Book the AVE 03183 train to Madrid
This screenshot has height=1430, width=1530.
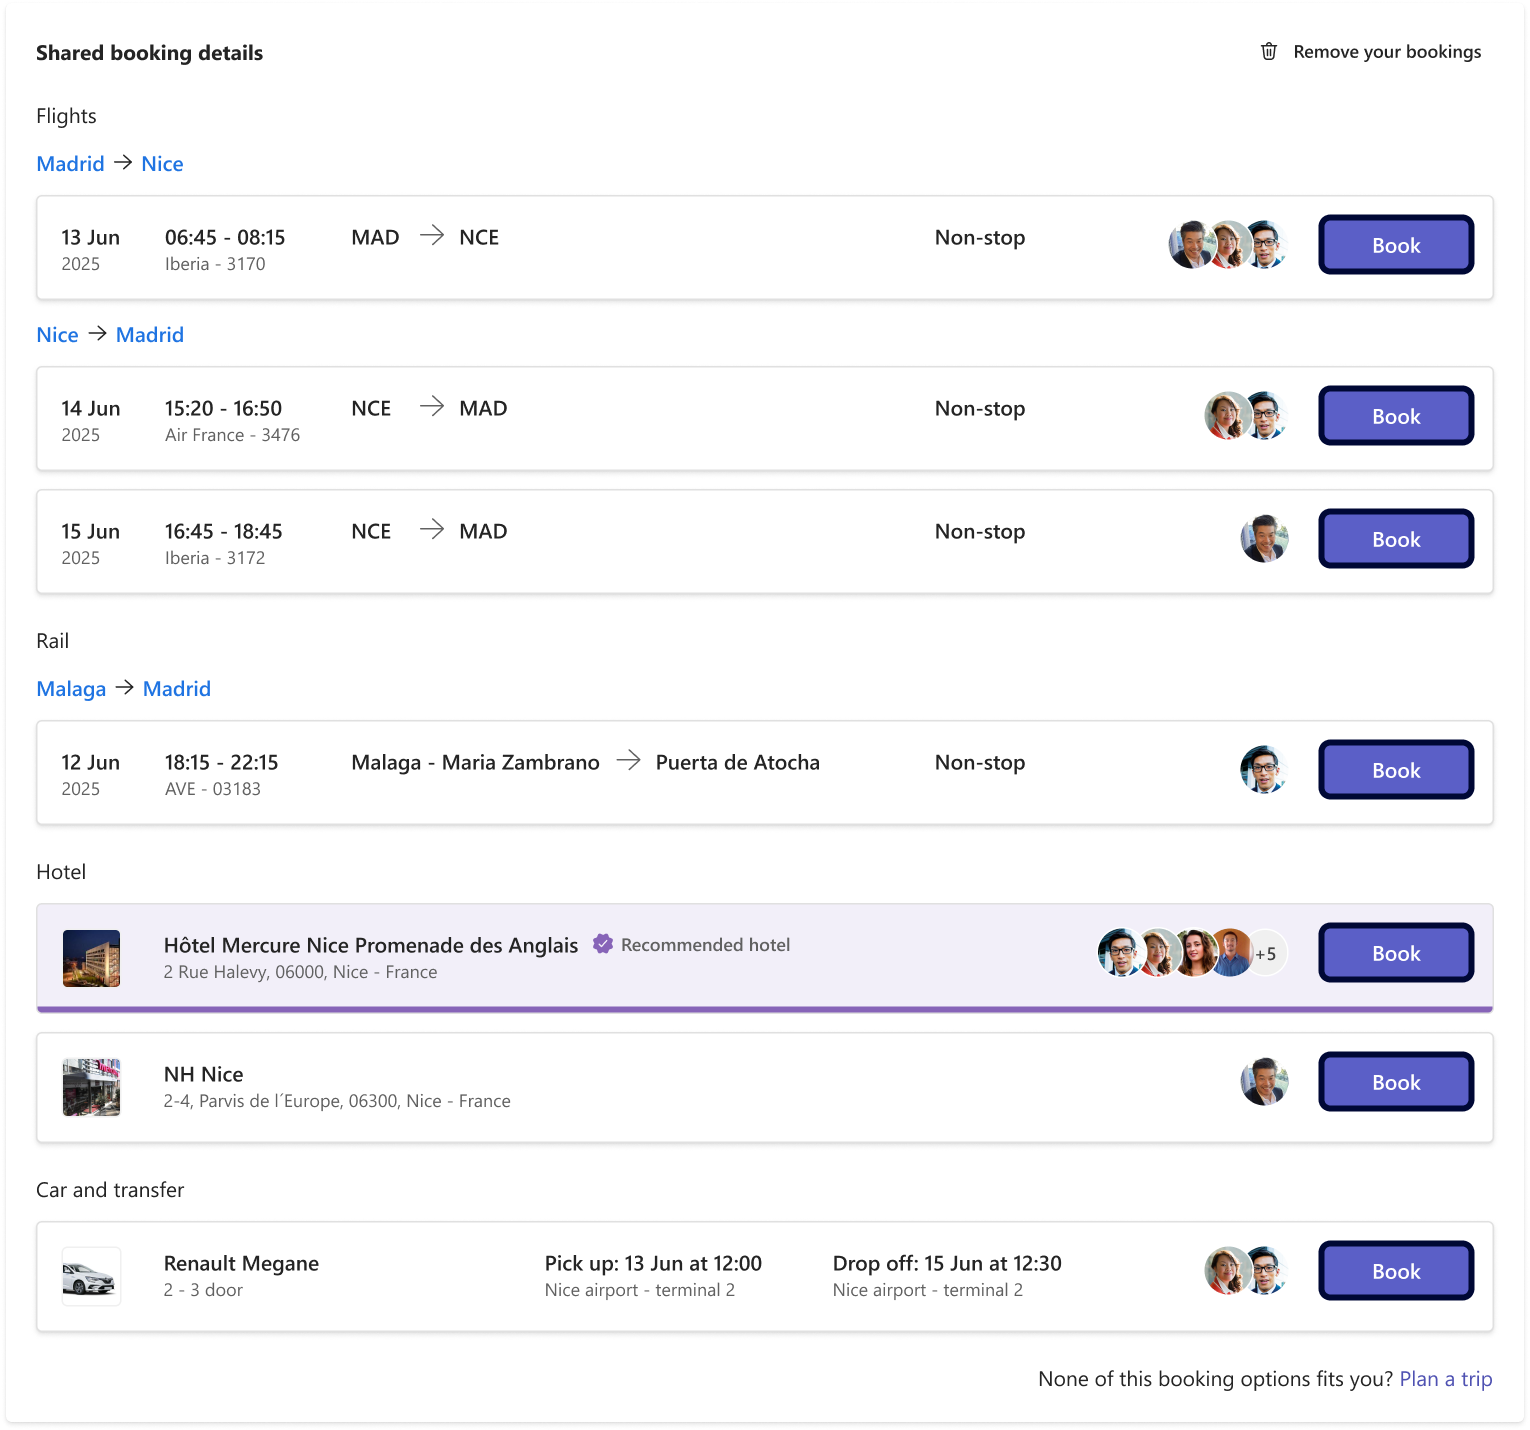coord(1395,770)
